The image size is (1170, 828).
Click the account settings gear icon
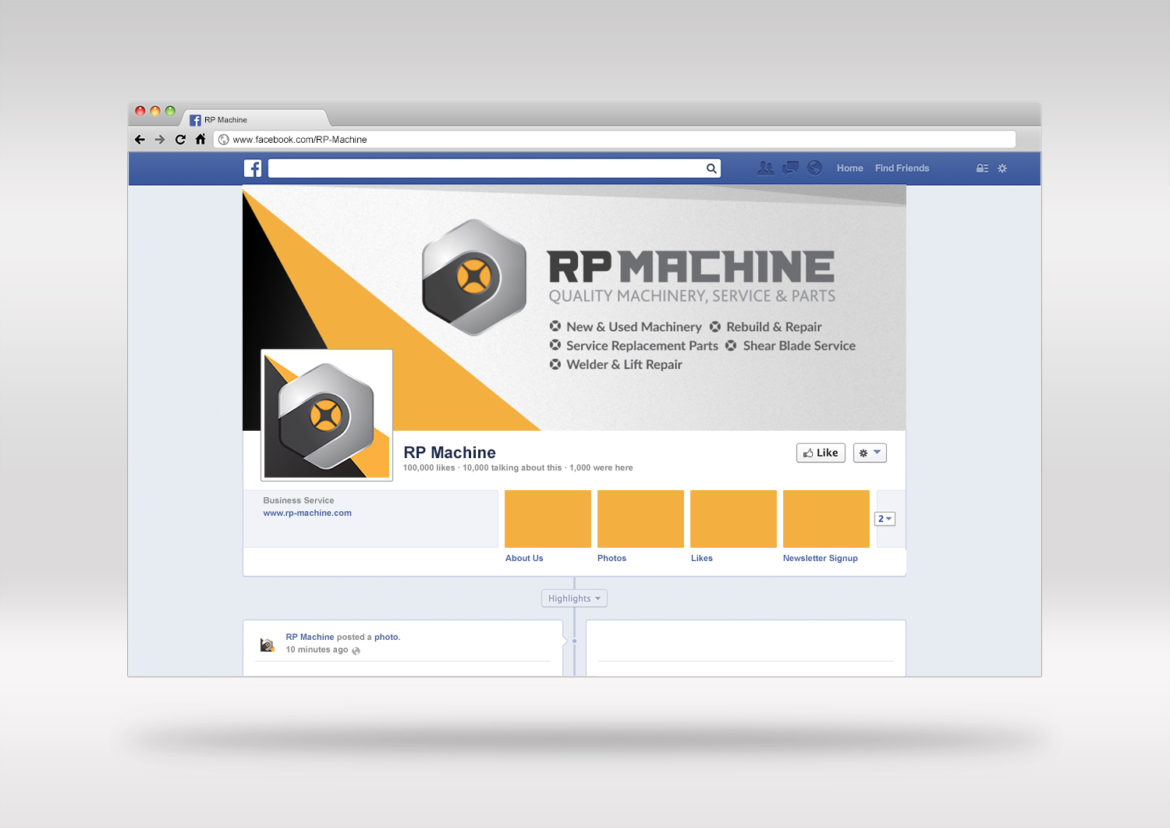point(1002,168)
